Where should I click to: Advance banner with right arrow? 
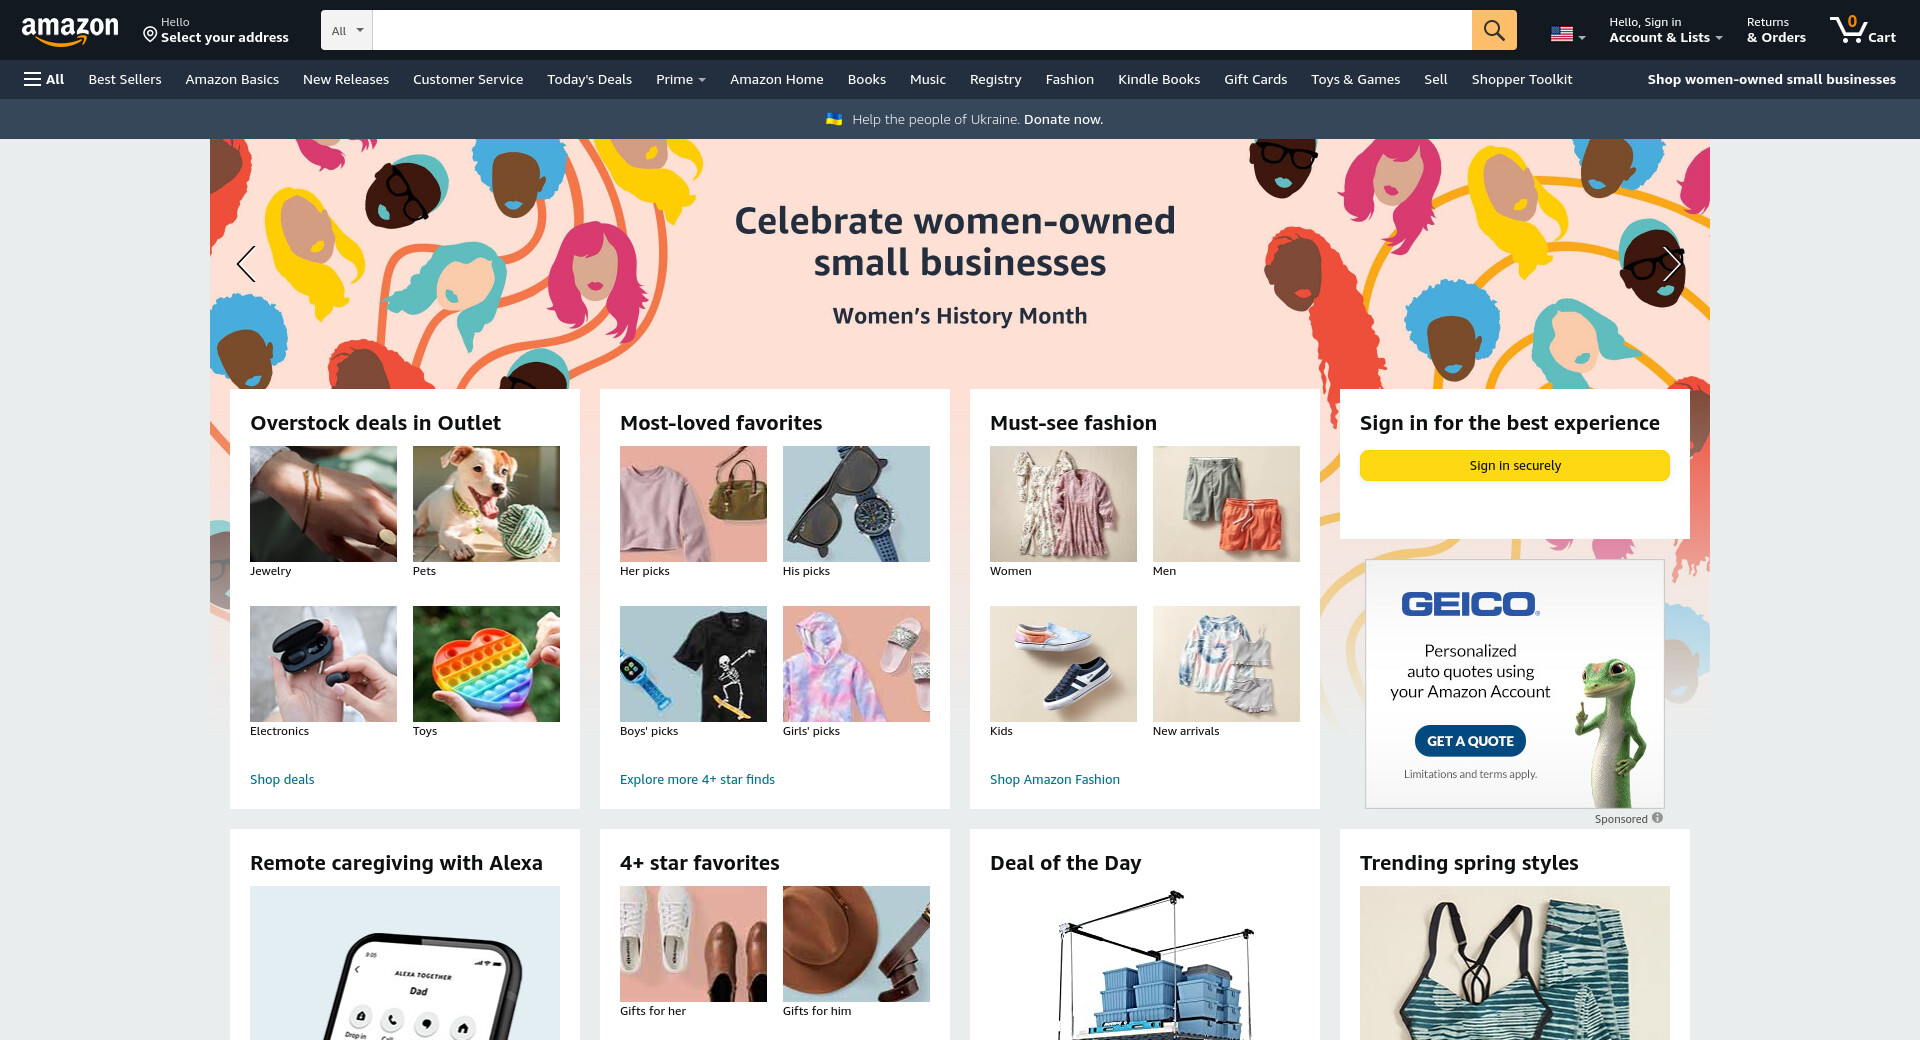[x=1671, y=264]
